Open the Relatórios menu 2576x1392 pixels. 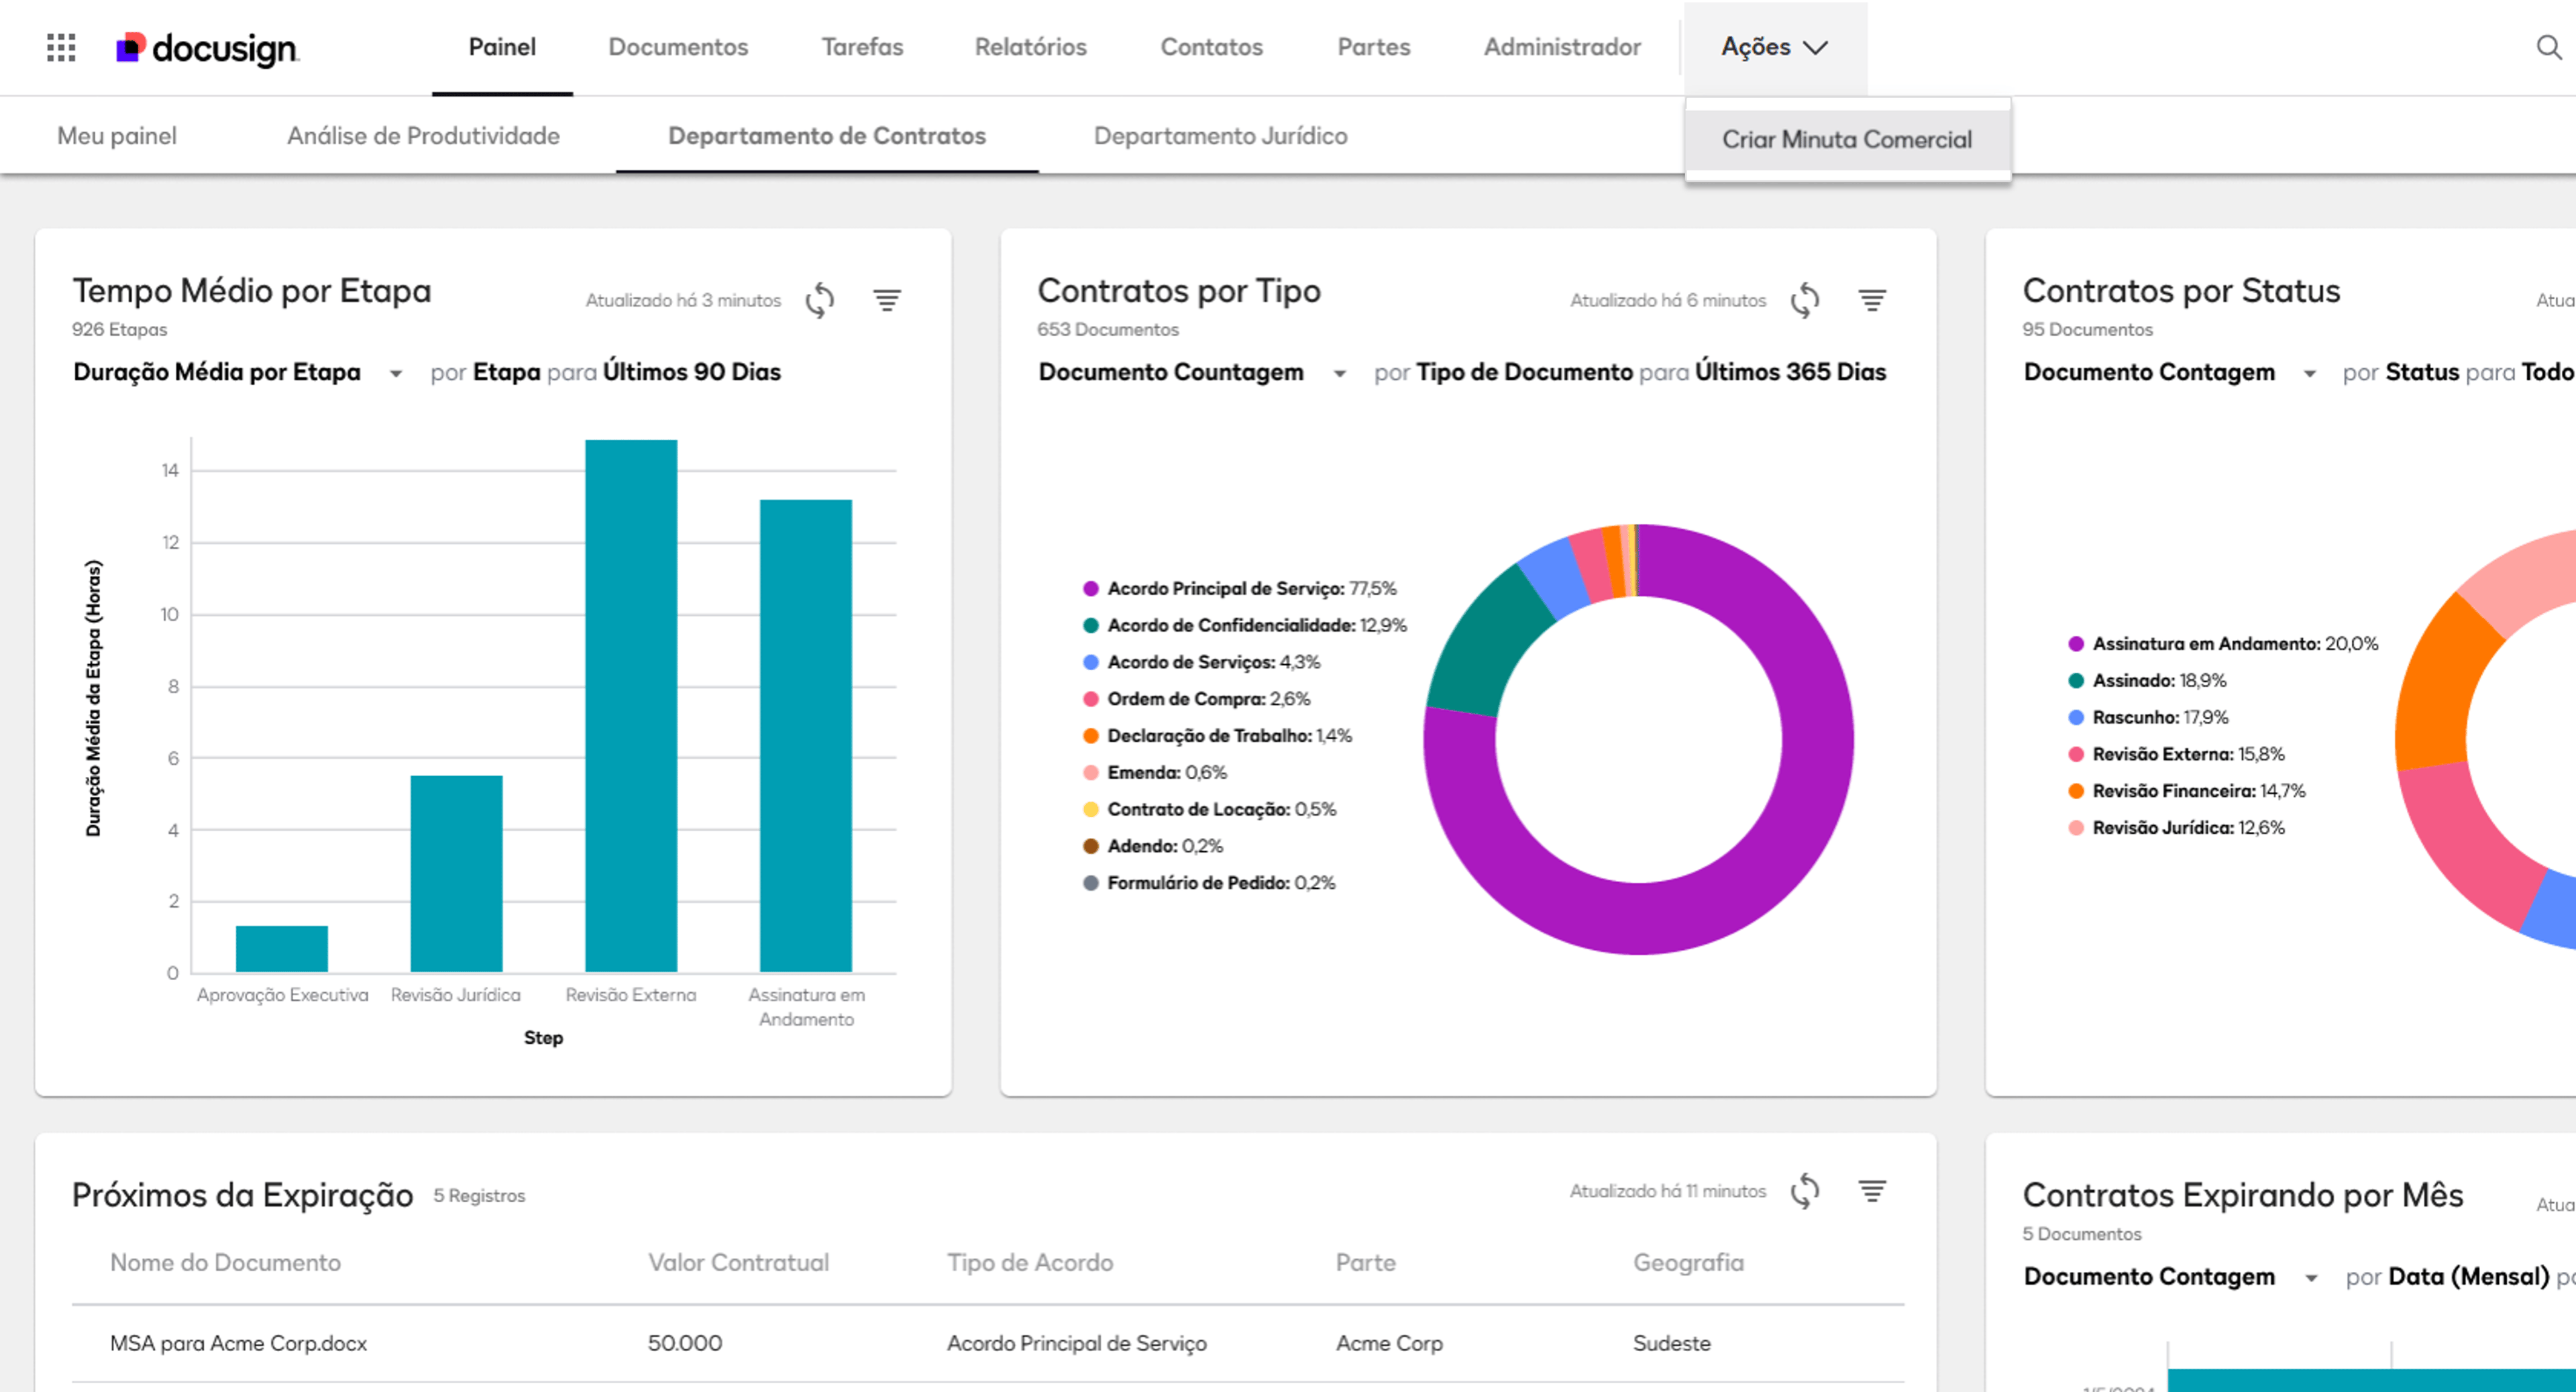[1030, 47]
